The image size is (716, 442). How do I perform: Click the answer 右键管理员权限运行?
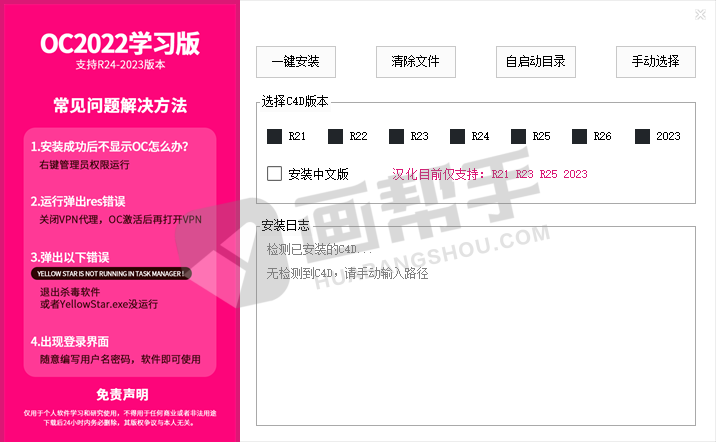point(84,165)
